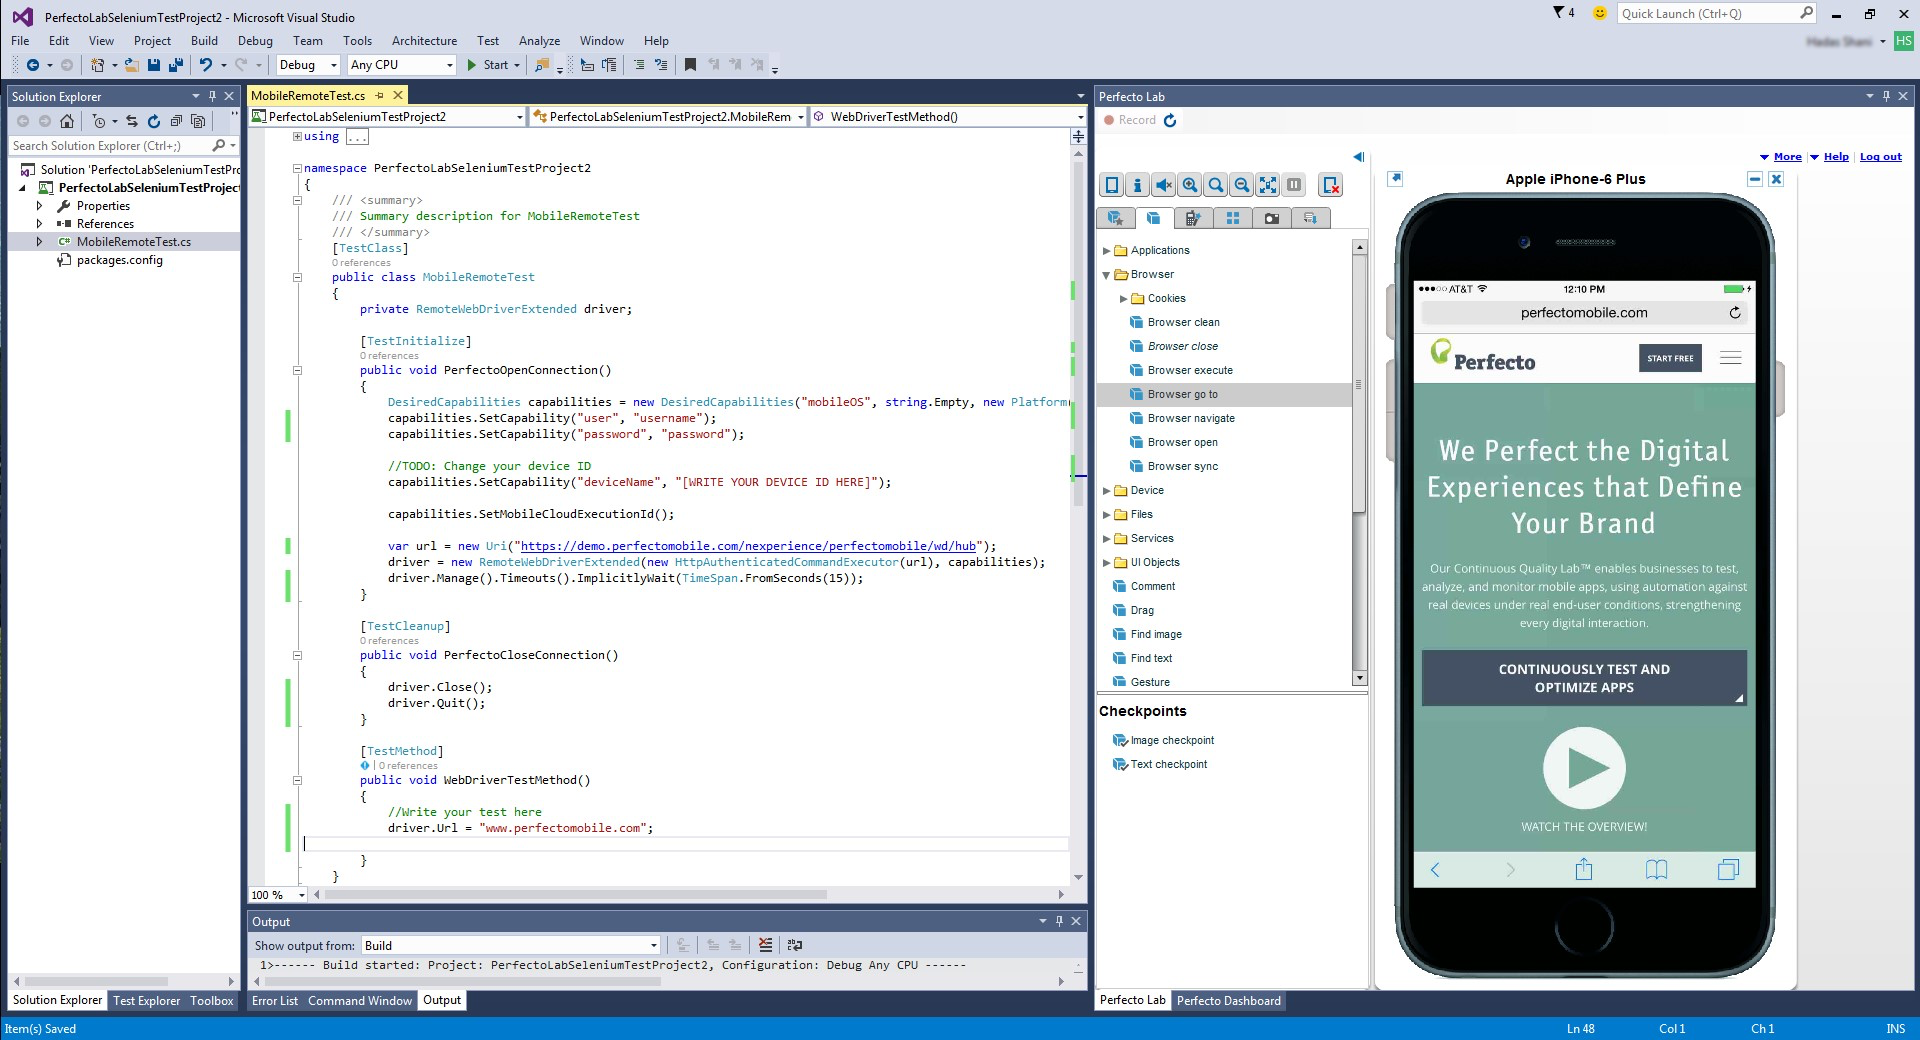This screenshot has height=1040, width=1920.
Task: Click the feedback smiley icon
Action: (x=1599, y=13)
